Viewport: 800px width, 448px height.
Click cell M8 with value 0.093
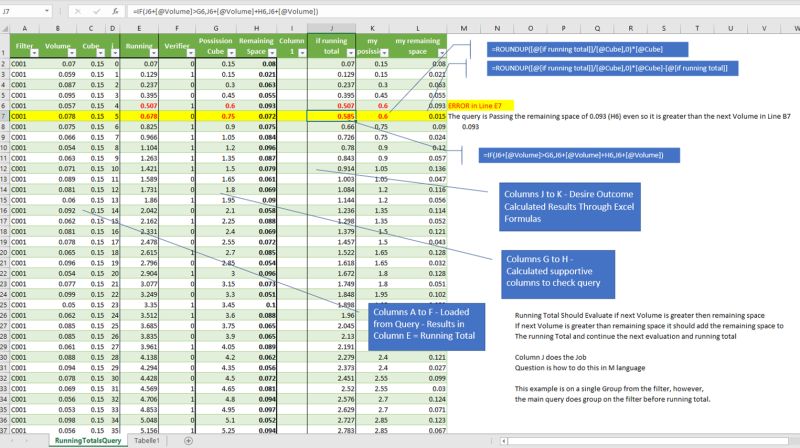click(464, 127)
